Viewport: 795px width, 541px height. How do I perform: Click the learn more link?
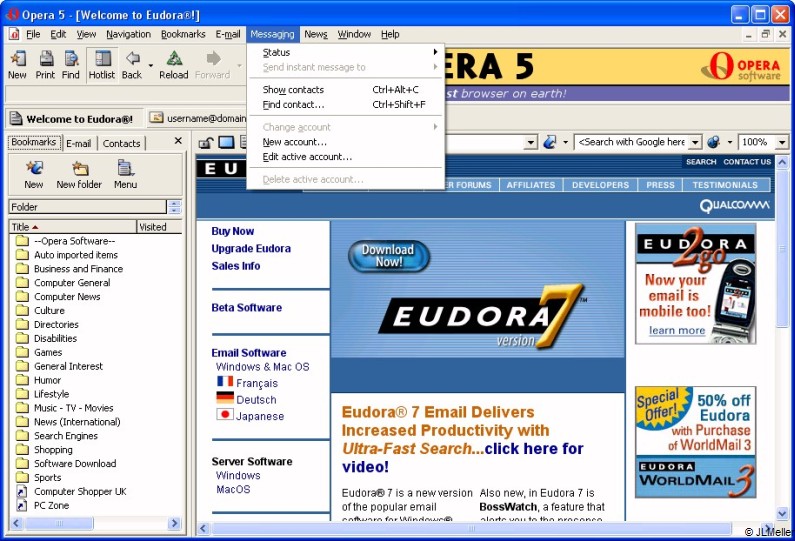[x=677, y=330]
